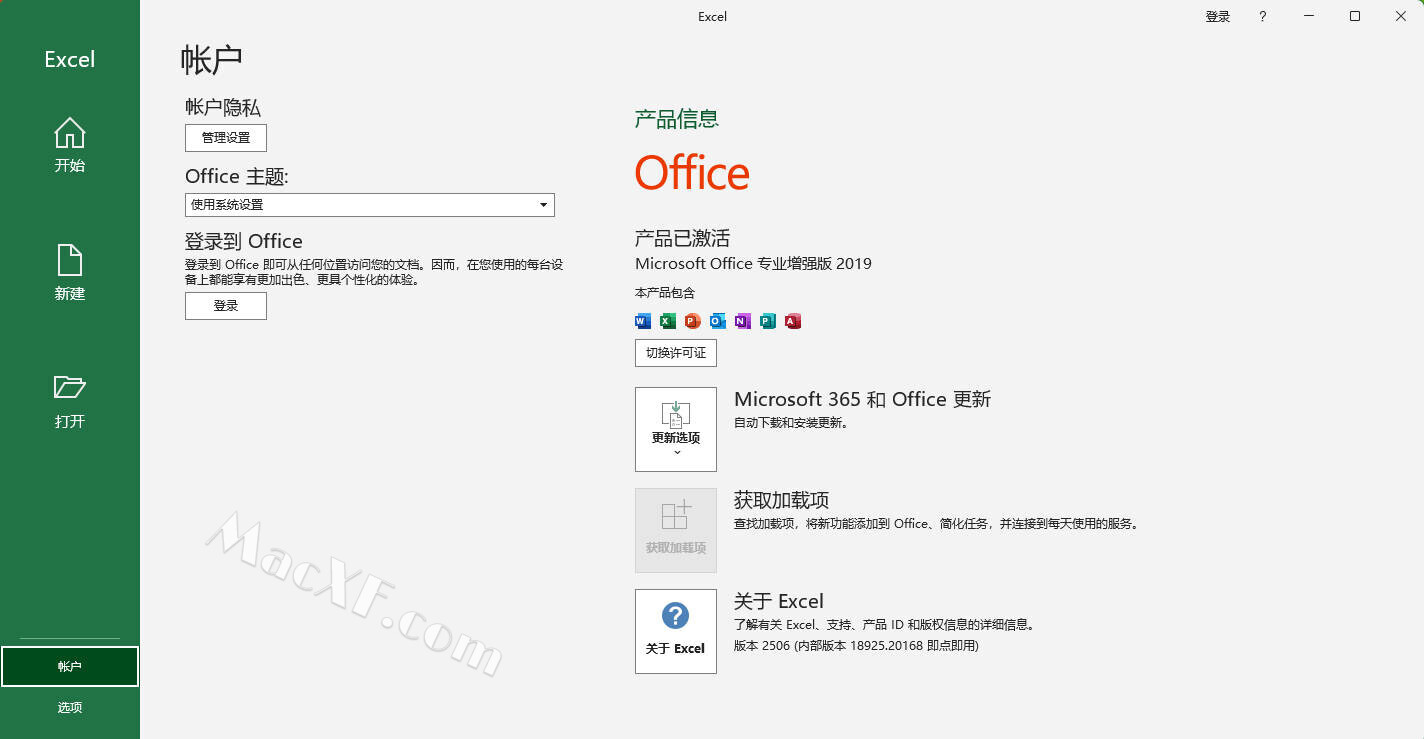
Task: Open the 新建 new document icon
Action: [x=70, y=260]
